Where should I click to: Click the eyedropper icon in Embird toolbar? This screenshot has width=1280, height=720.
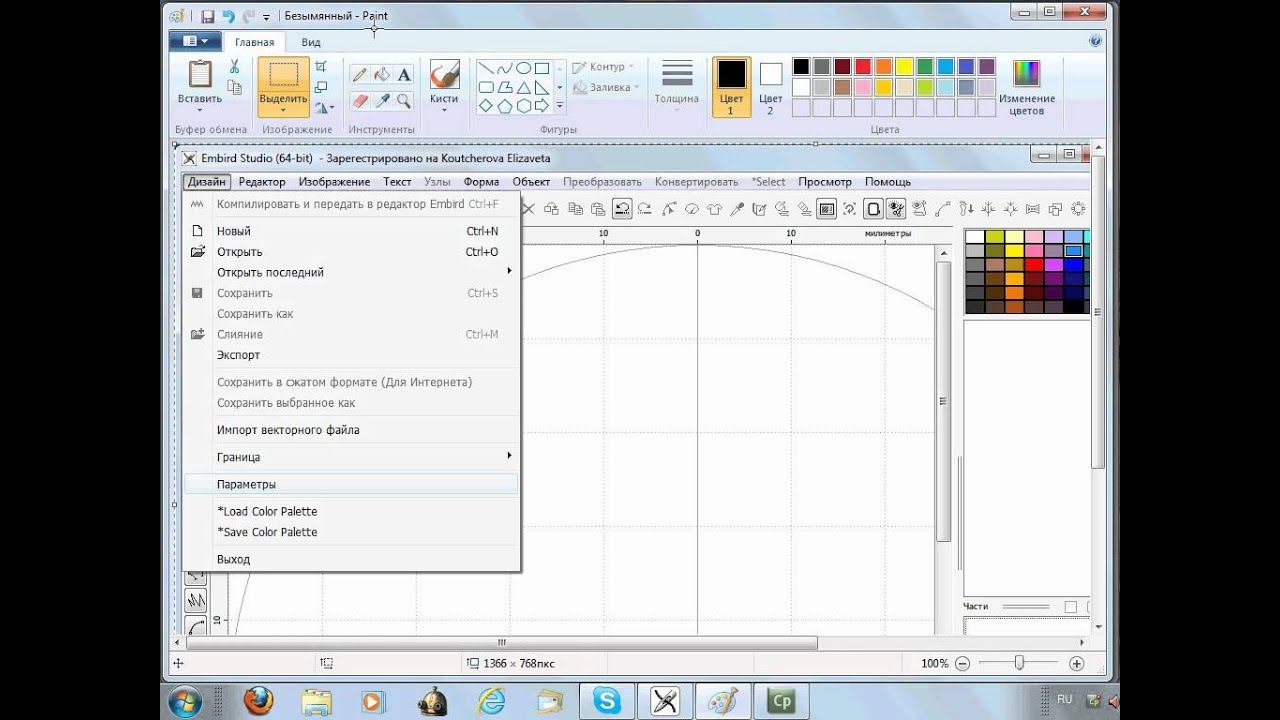[x=737, y=209]
